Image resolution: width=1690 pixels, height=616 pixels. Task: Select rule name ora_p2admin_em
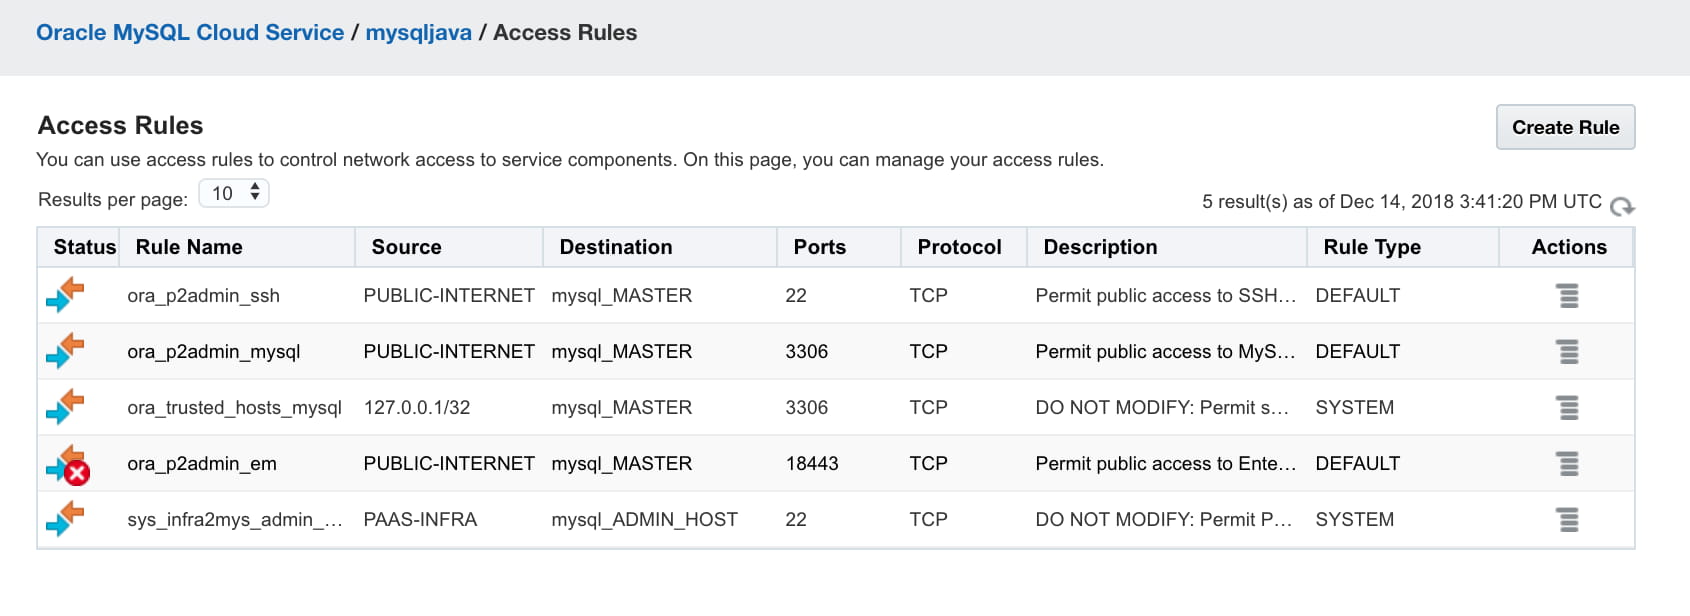tap(202, 464)
